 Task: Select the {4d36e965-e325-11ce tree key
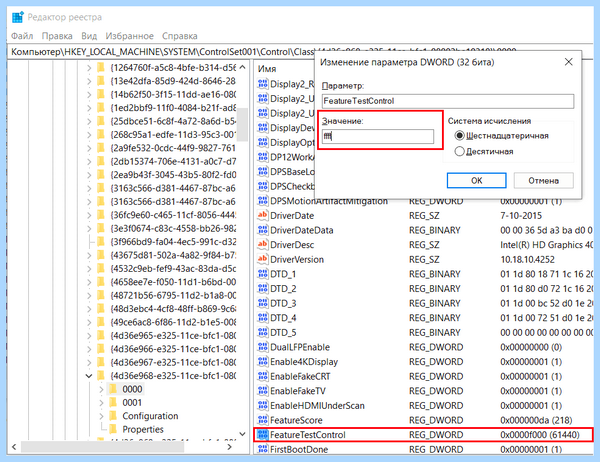(173, 336)
